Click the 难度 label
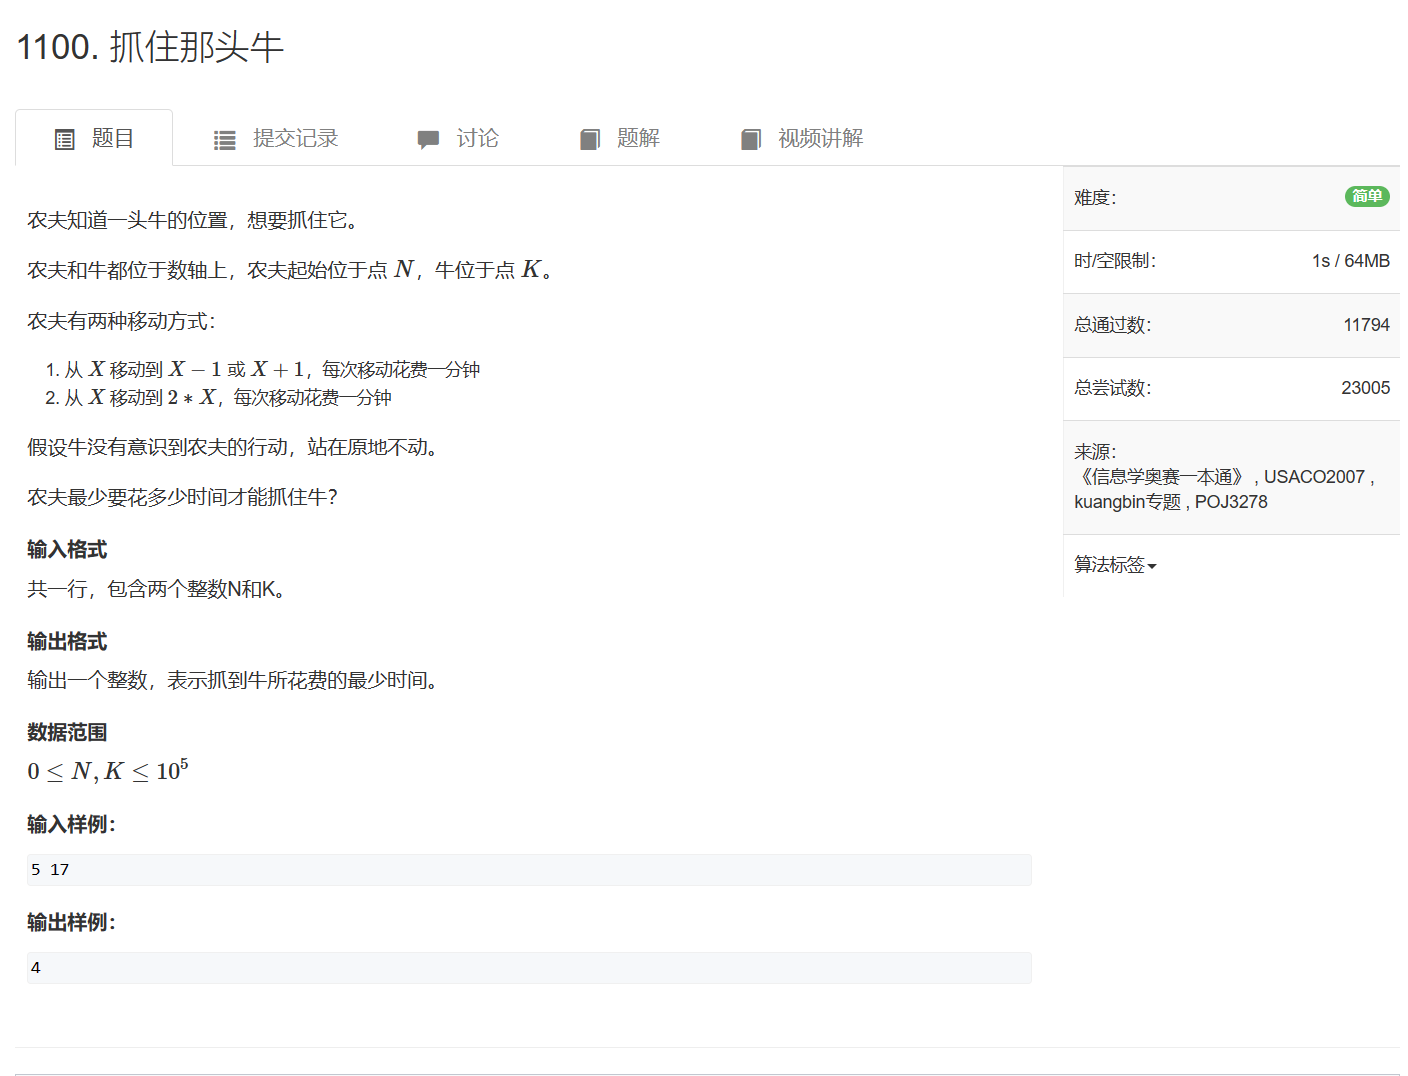Viewport: 1408px width, 1076px height. [1095, 198]
